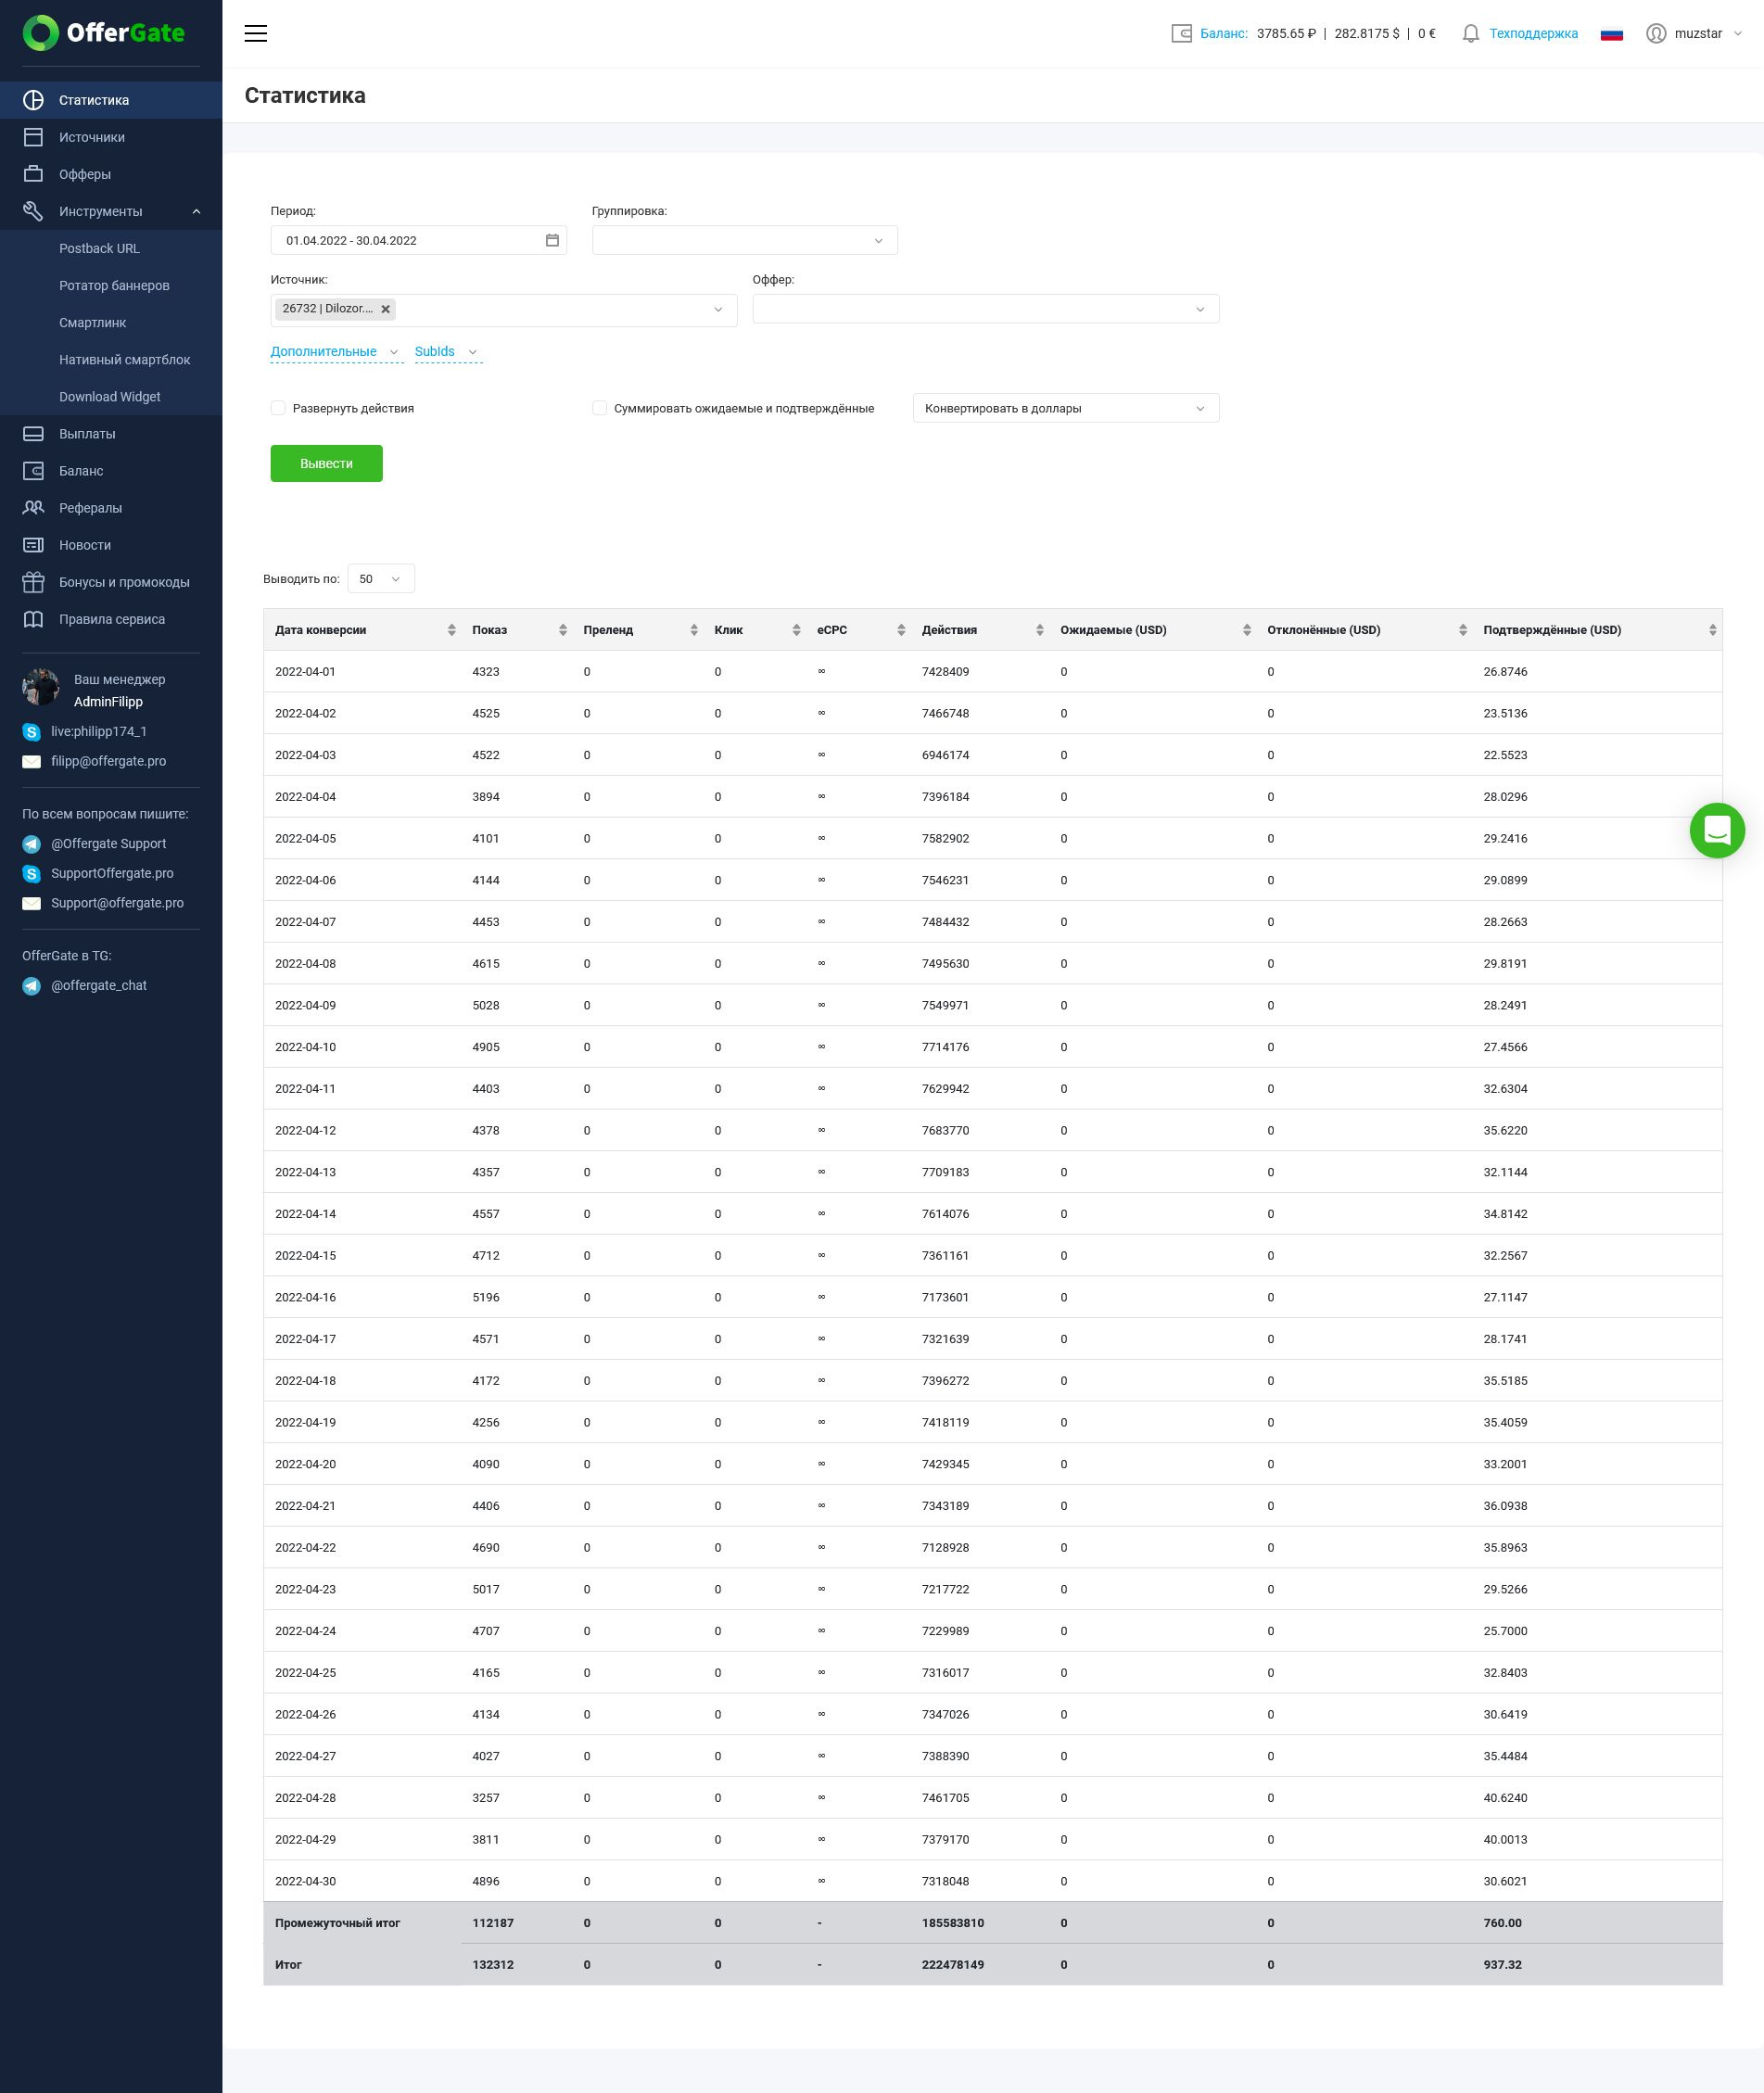The width and height of the screenshot is (1764, 2093).
Task: Open the Конвертировать в доллары dropdown
Action: point(1065,408)
